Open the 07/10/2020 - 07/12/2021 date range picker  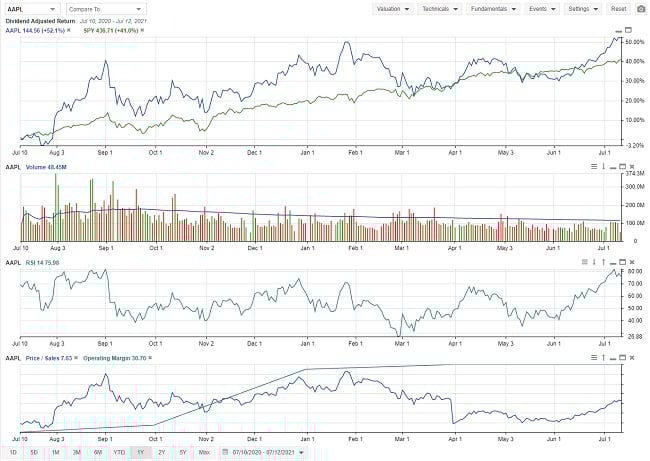263,452
